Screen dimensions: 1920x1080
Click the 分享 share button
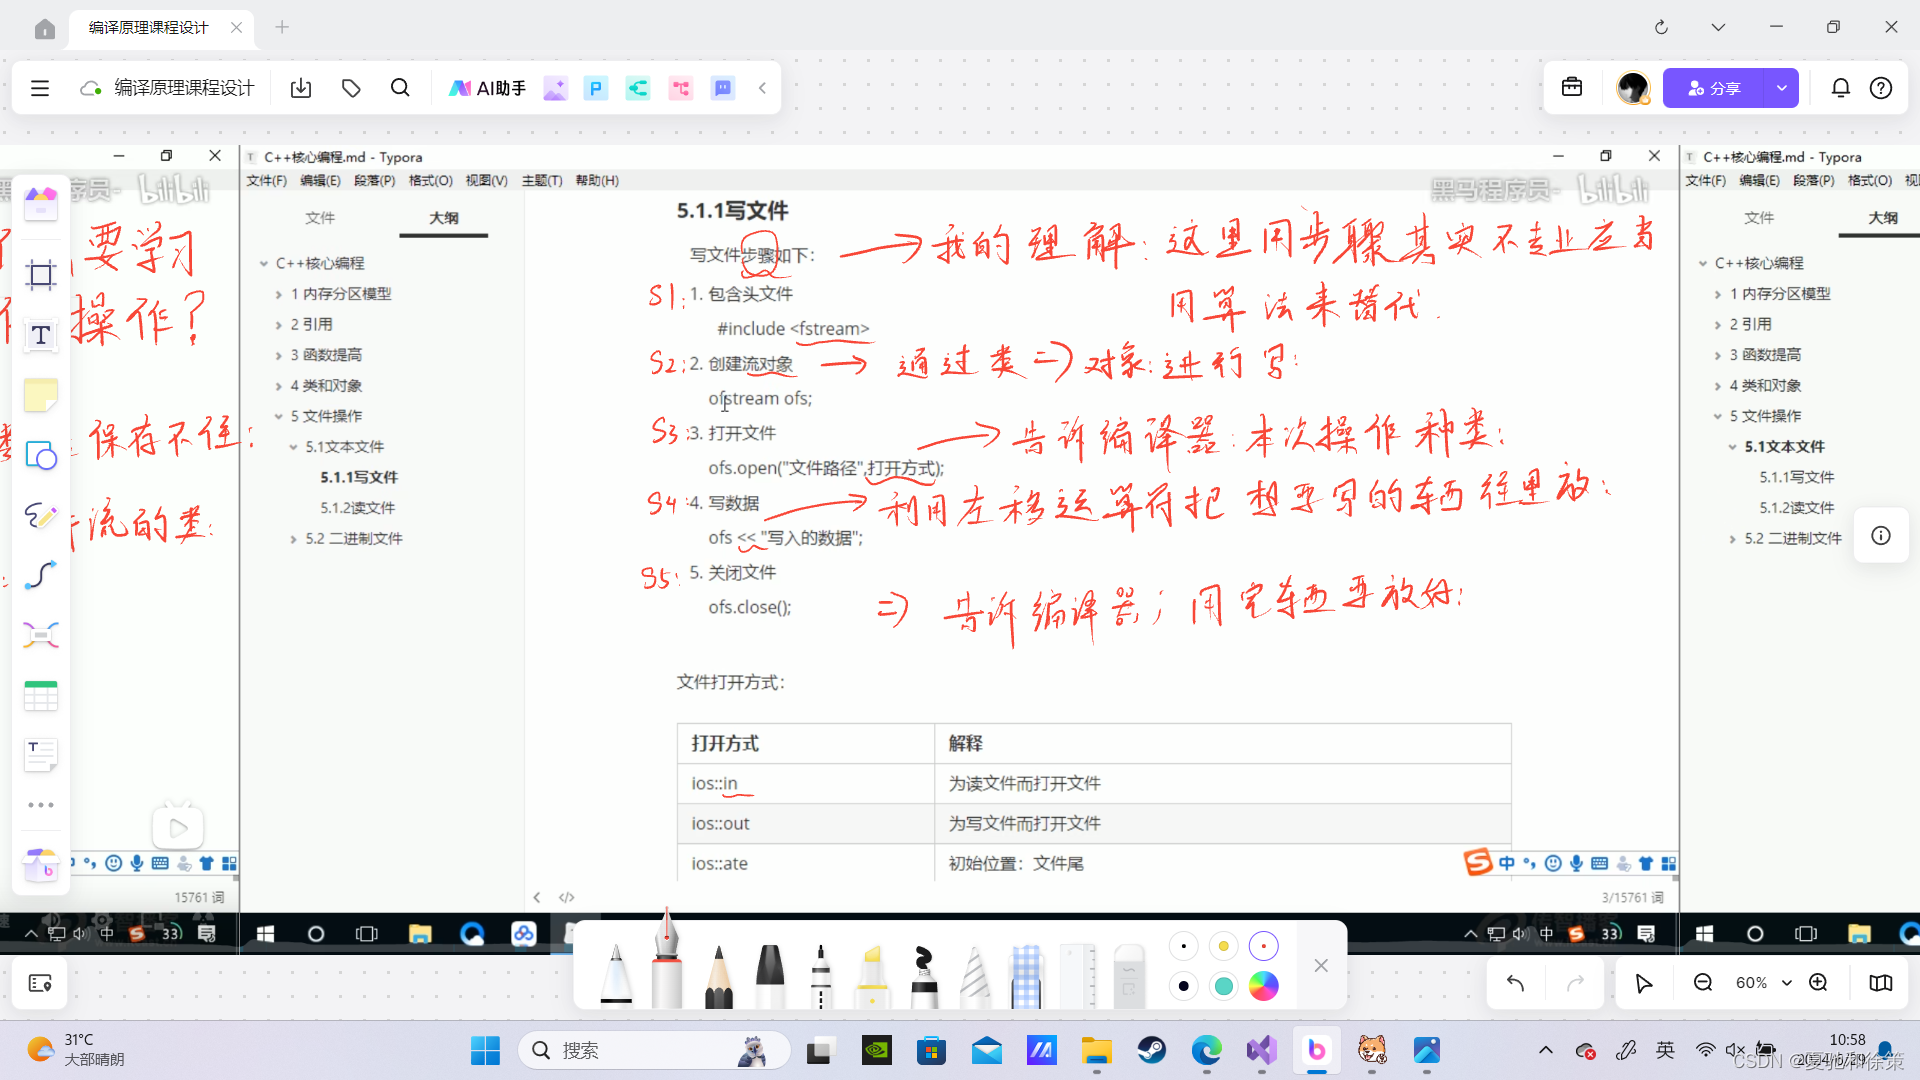tap(1713, 88)
